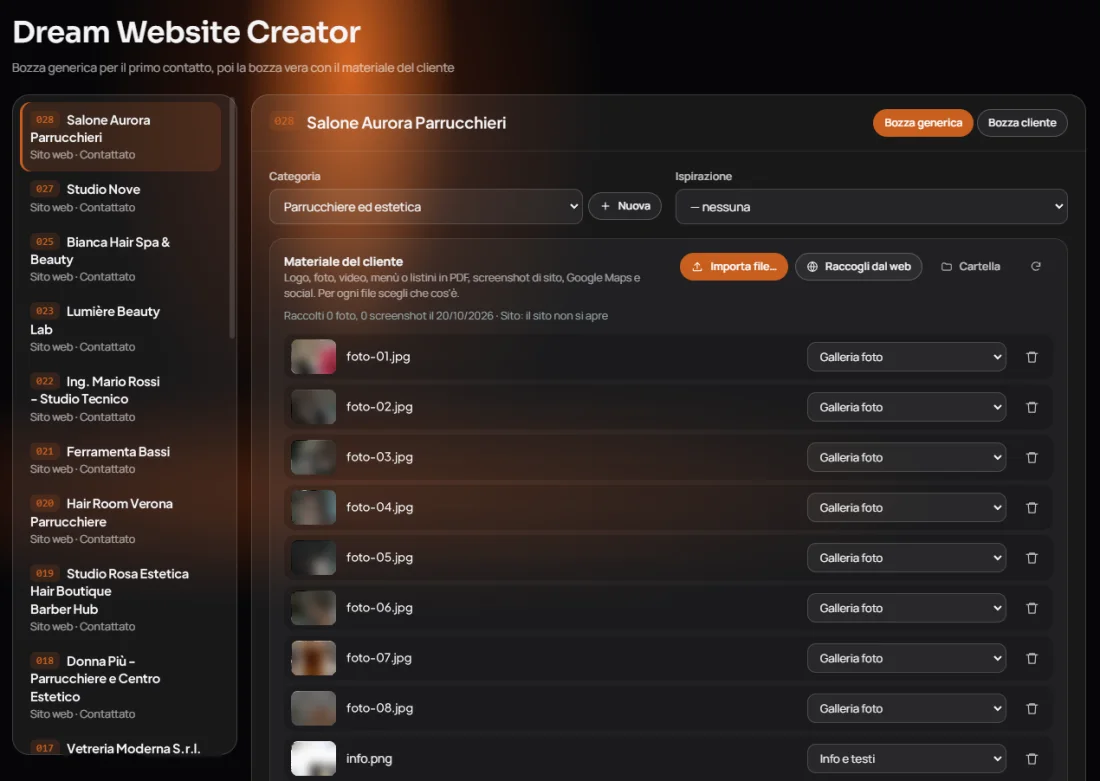Click the info.png thumbnail
Viewport: 1100px width, 781px height.
tap(314, 759)
